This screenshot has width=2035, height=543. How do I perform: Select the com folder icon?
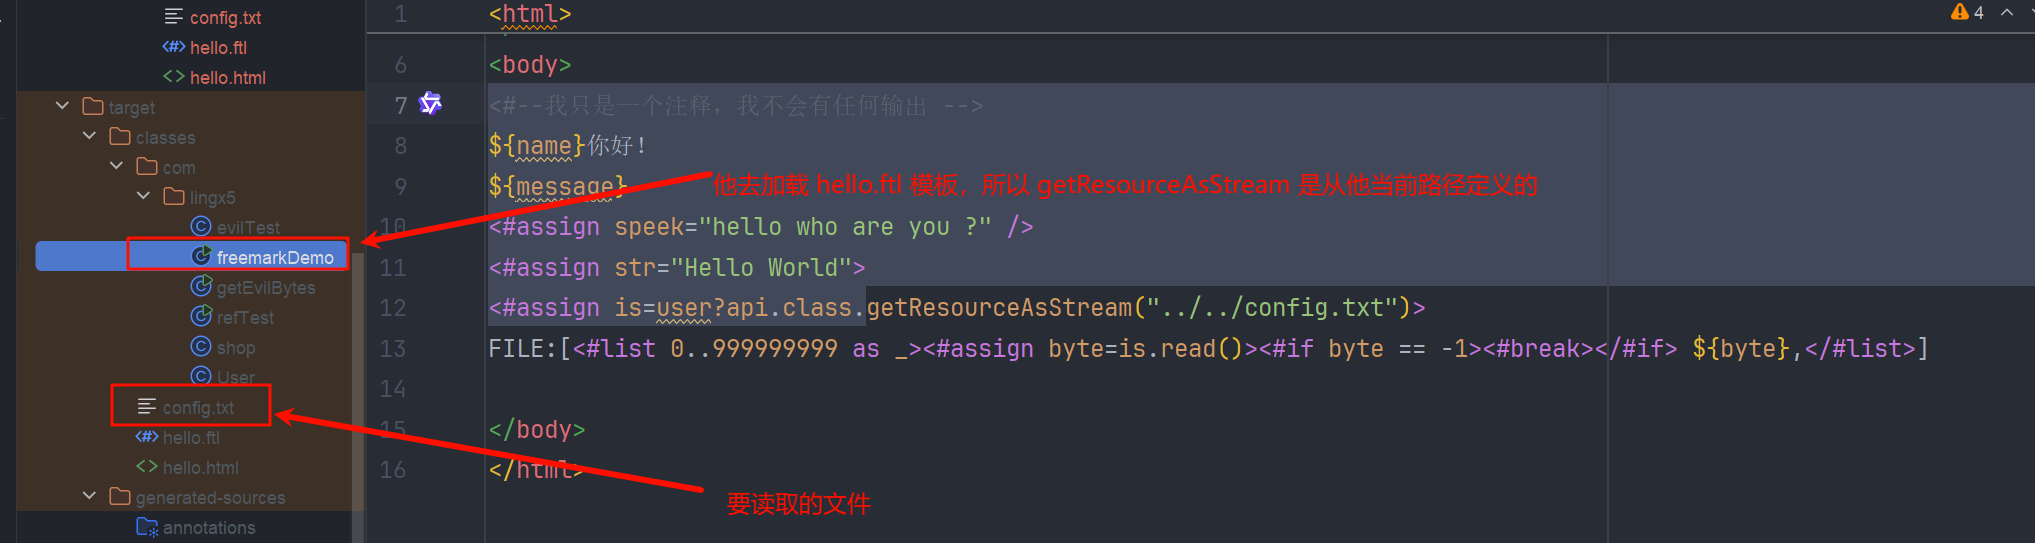[147, 166]
